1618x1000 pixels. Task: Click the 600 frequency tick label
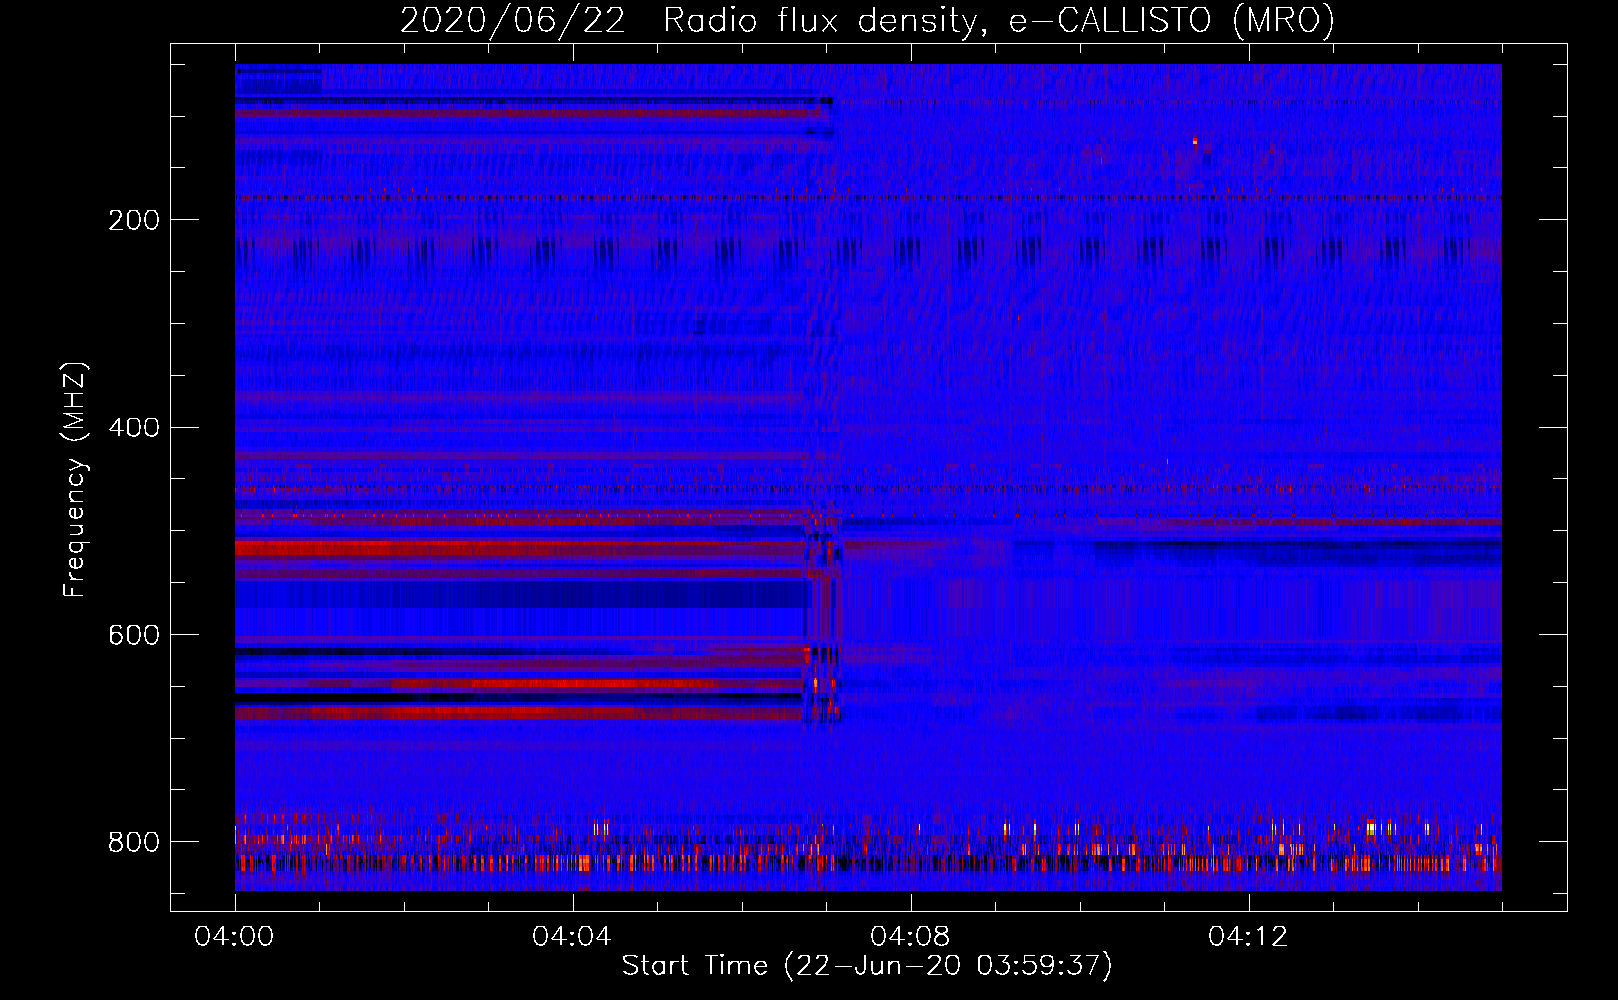[134, 635]
